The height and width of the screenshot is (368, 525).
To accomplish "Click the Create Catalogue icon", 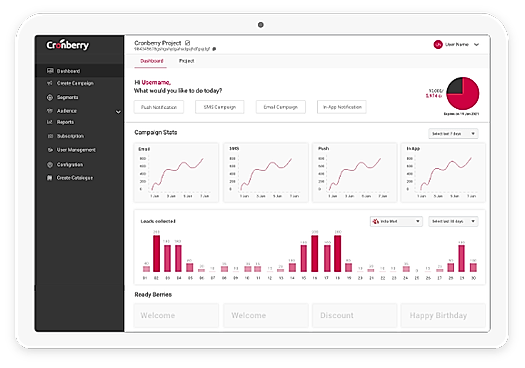I will (50, 178).
